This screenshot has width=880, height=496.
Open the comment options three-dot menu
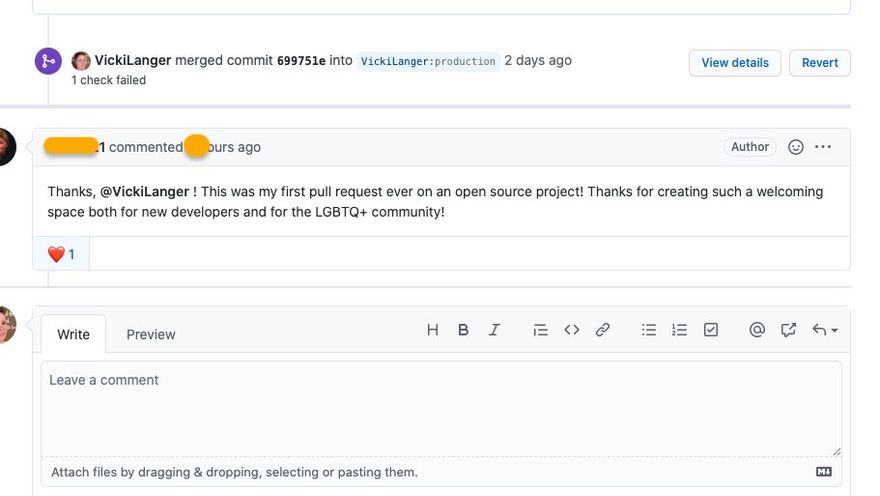coord(823,147)
